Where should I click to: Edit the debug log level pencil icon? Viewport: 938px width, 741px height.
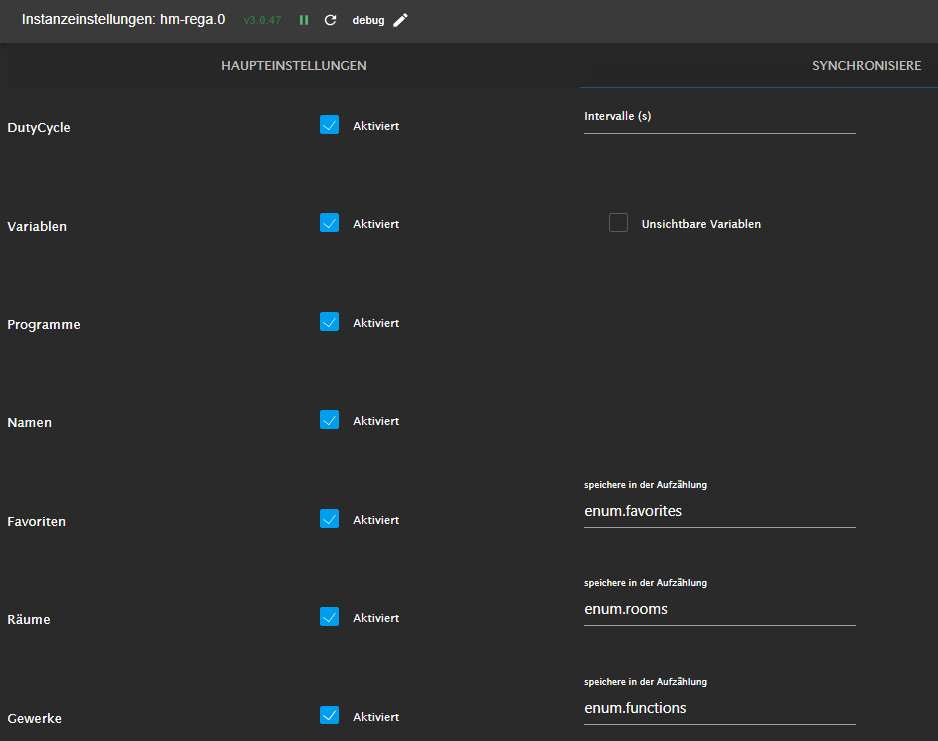click(400, 20)
